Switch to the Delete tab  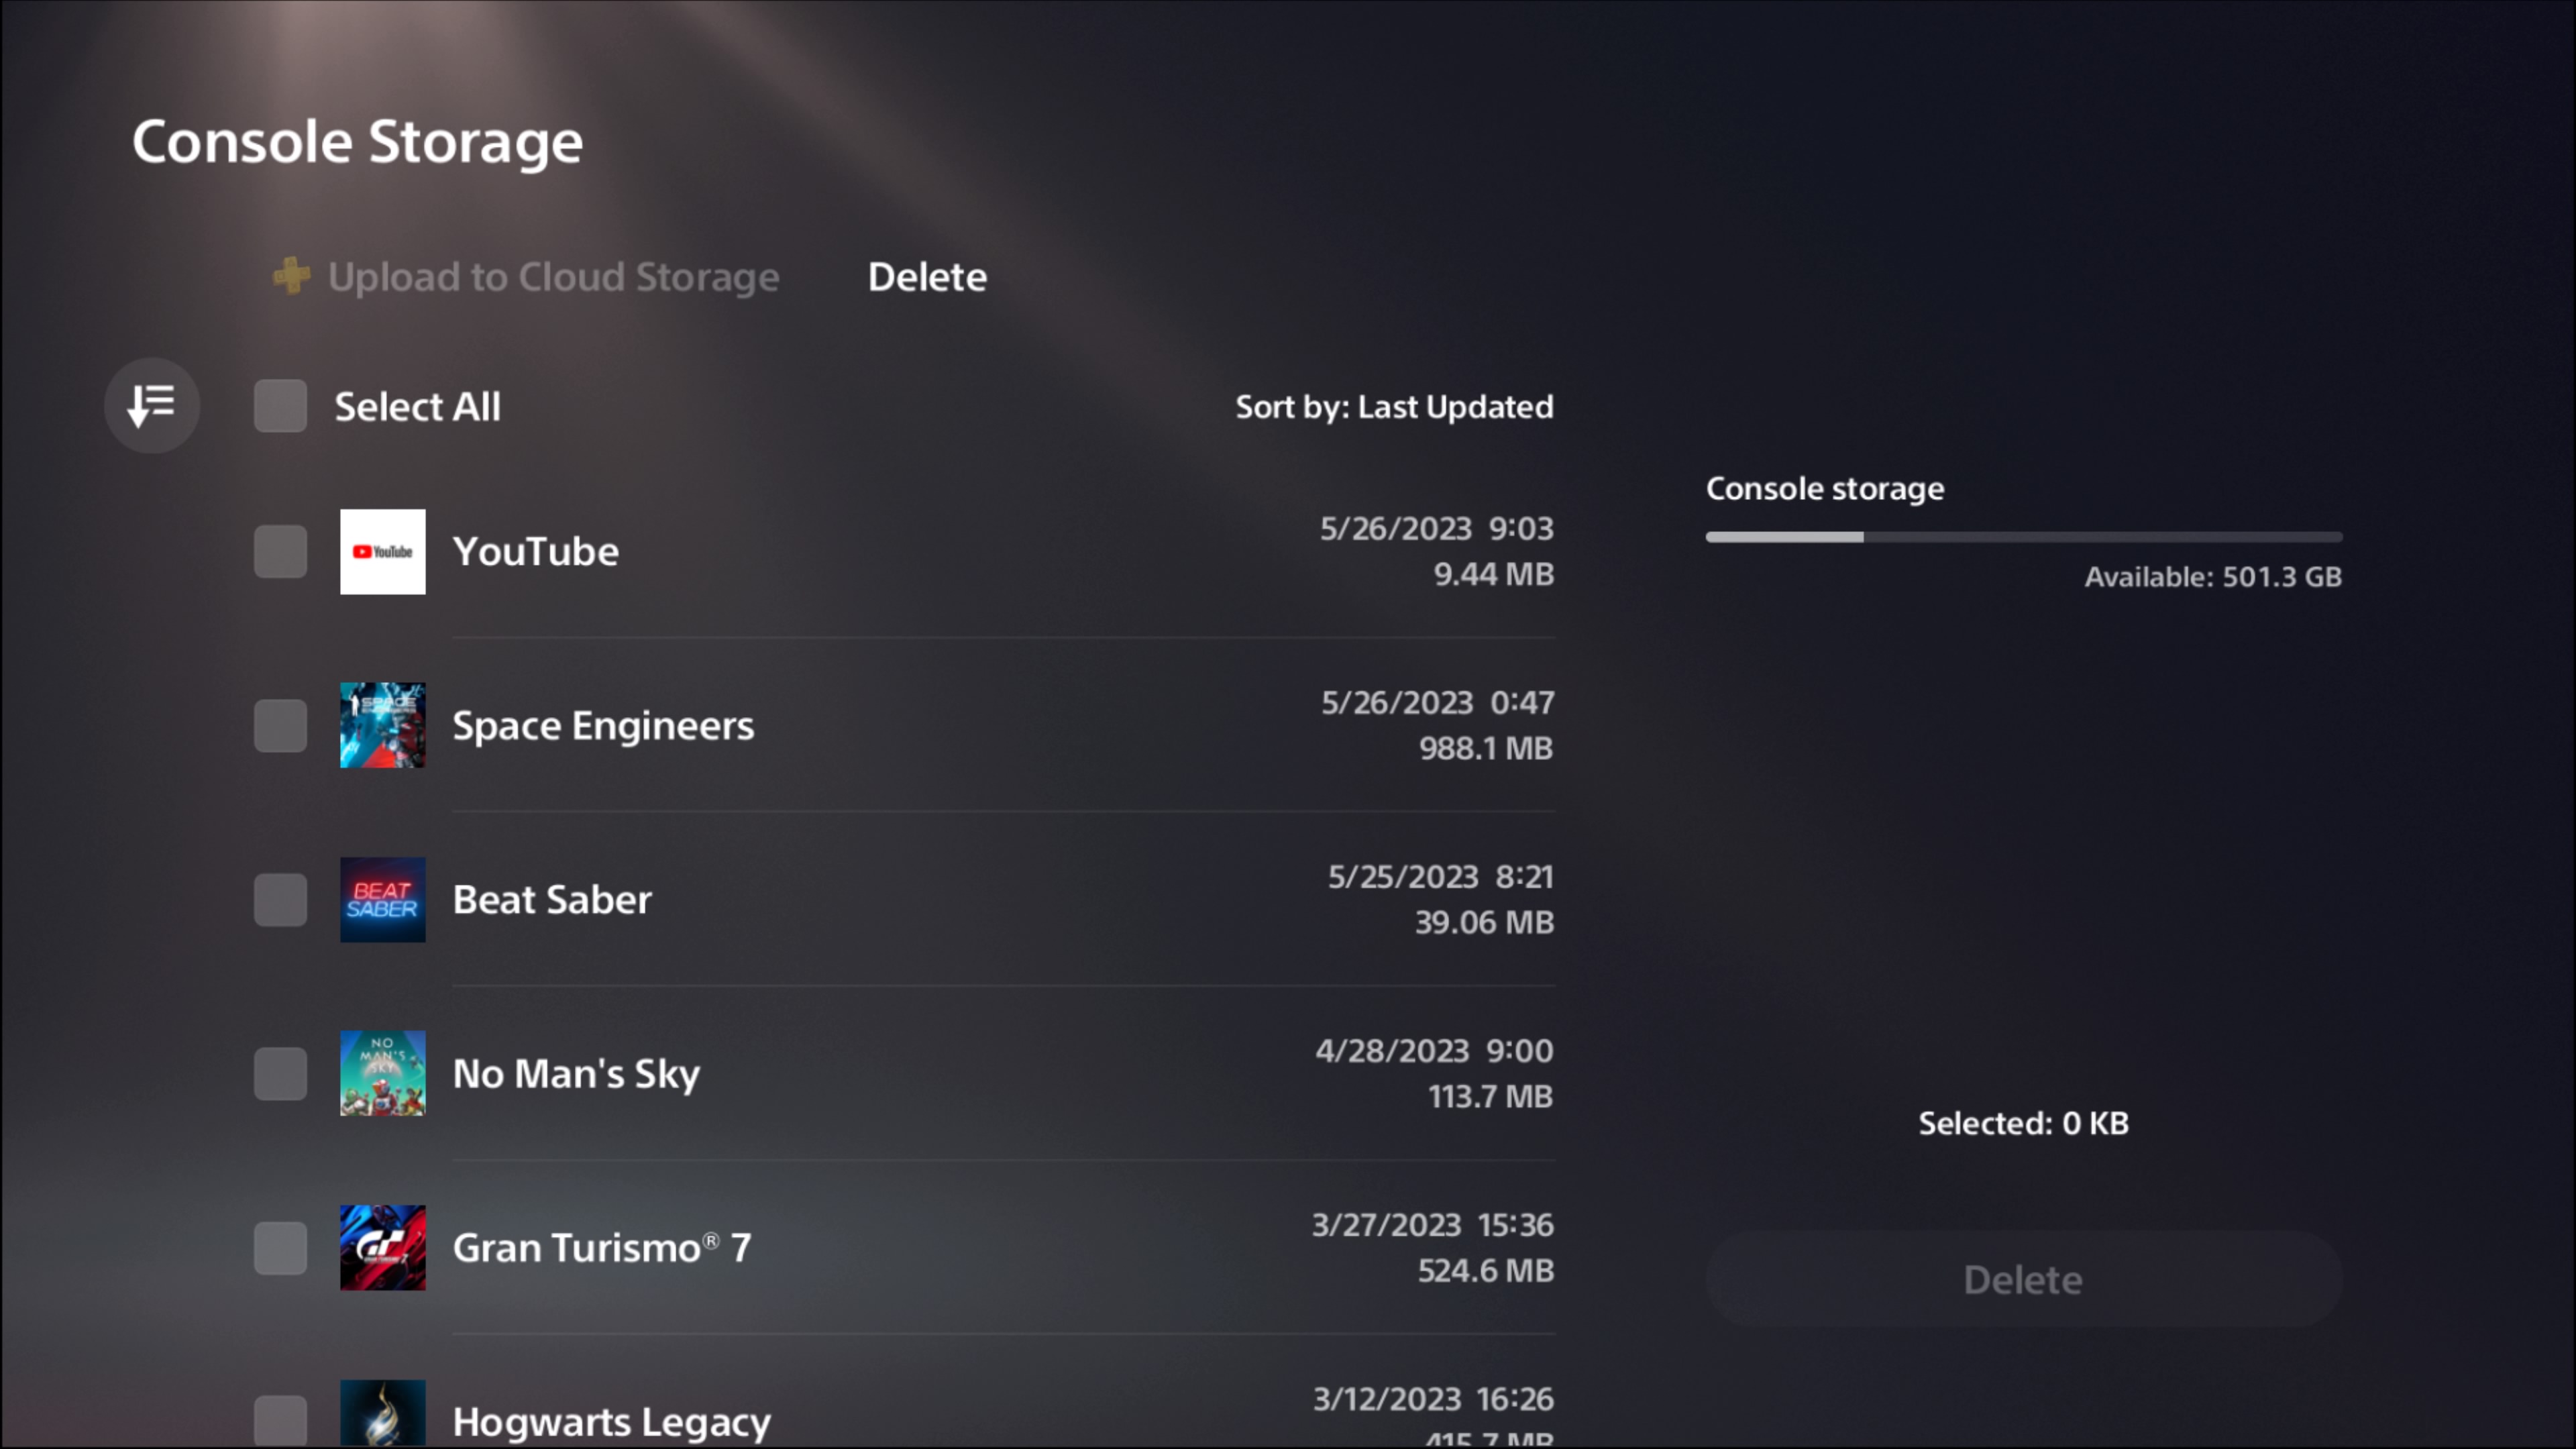click(x=927, y=277)
